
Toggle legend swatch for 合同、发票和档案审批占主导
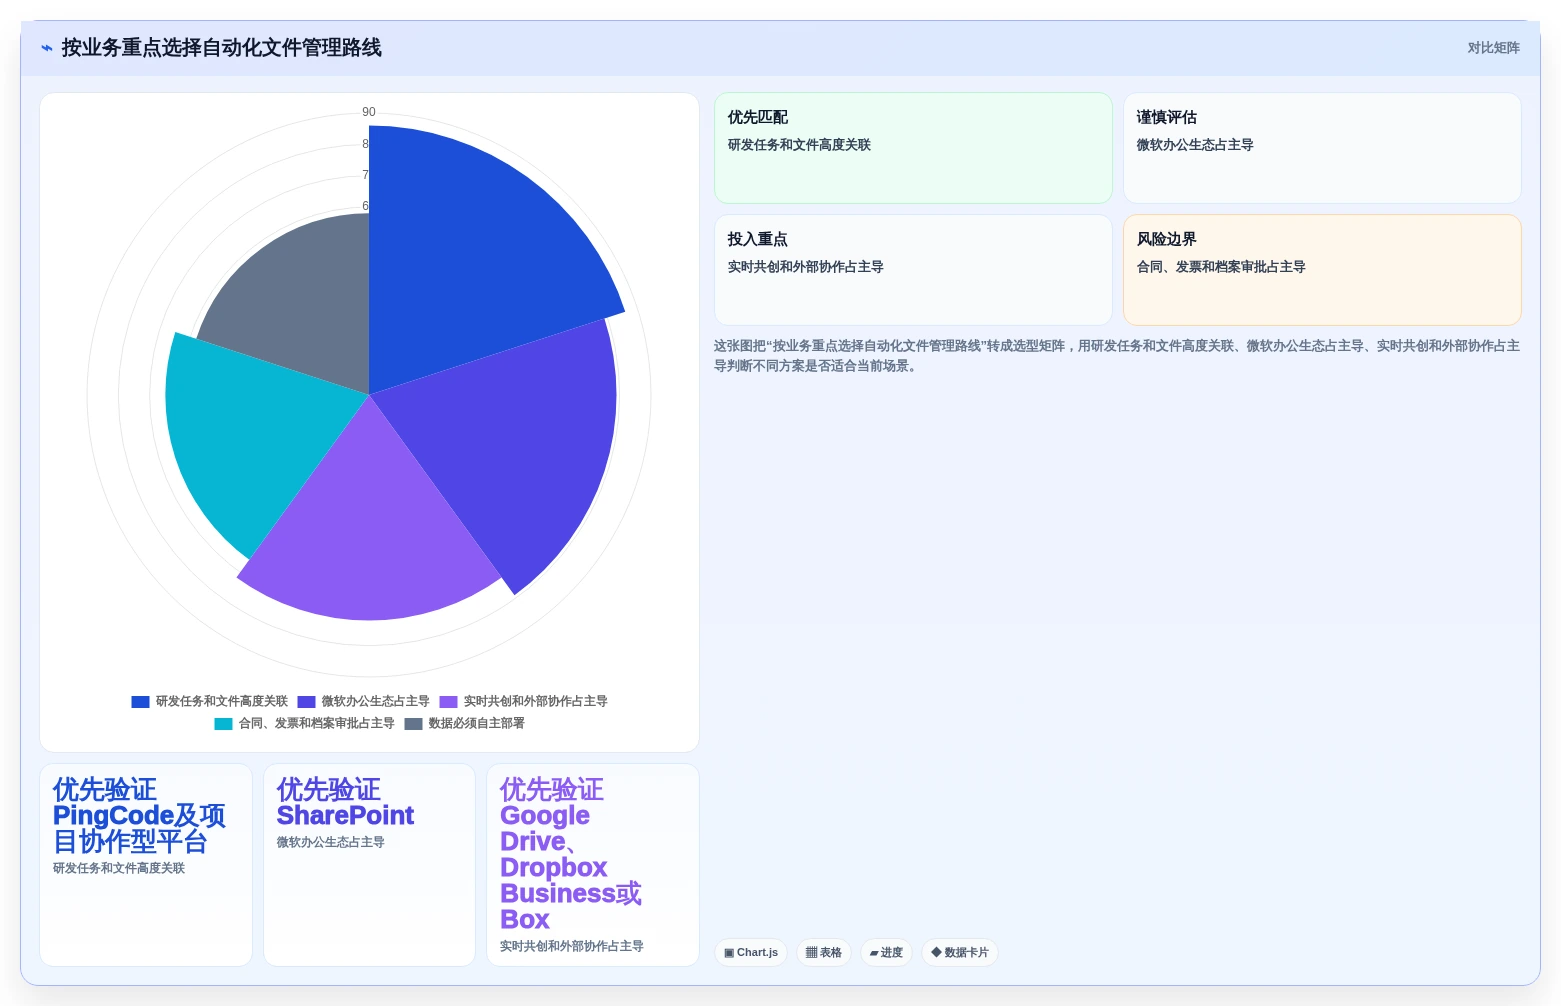pyautogui.click(x=223, y=724)
